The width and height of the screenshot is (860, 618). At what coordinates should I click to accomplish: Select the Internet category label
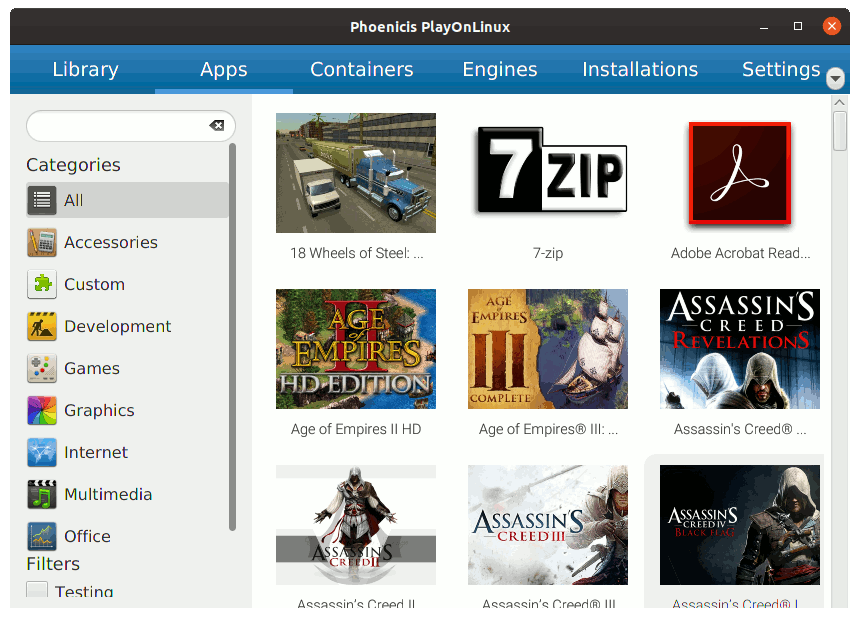pyautogui.click(x=96, y=452)
